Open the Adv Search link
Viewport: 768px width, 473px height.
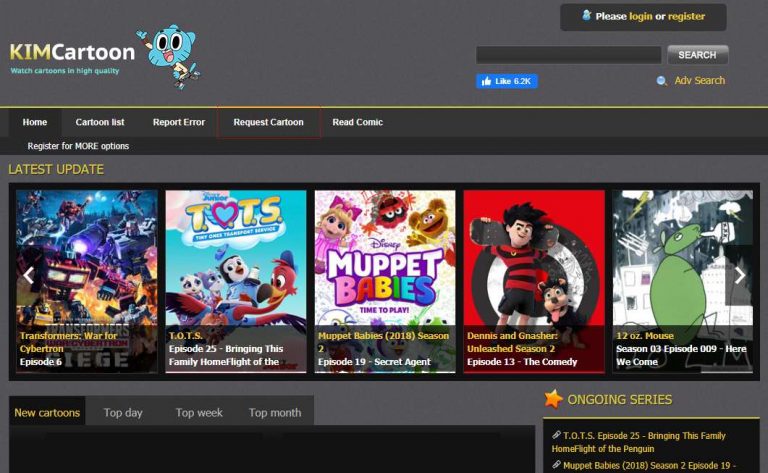(699, 80)
